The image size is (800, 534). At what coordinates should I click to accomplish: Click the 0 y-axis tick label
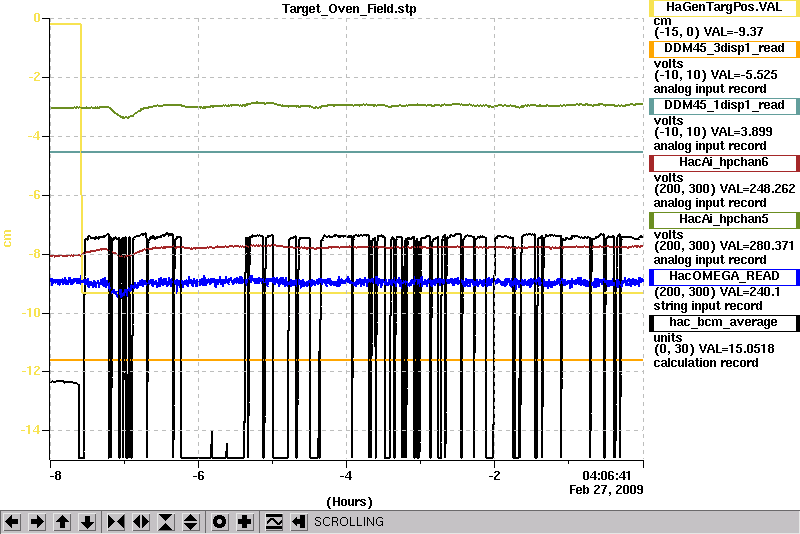37,18
